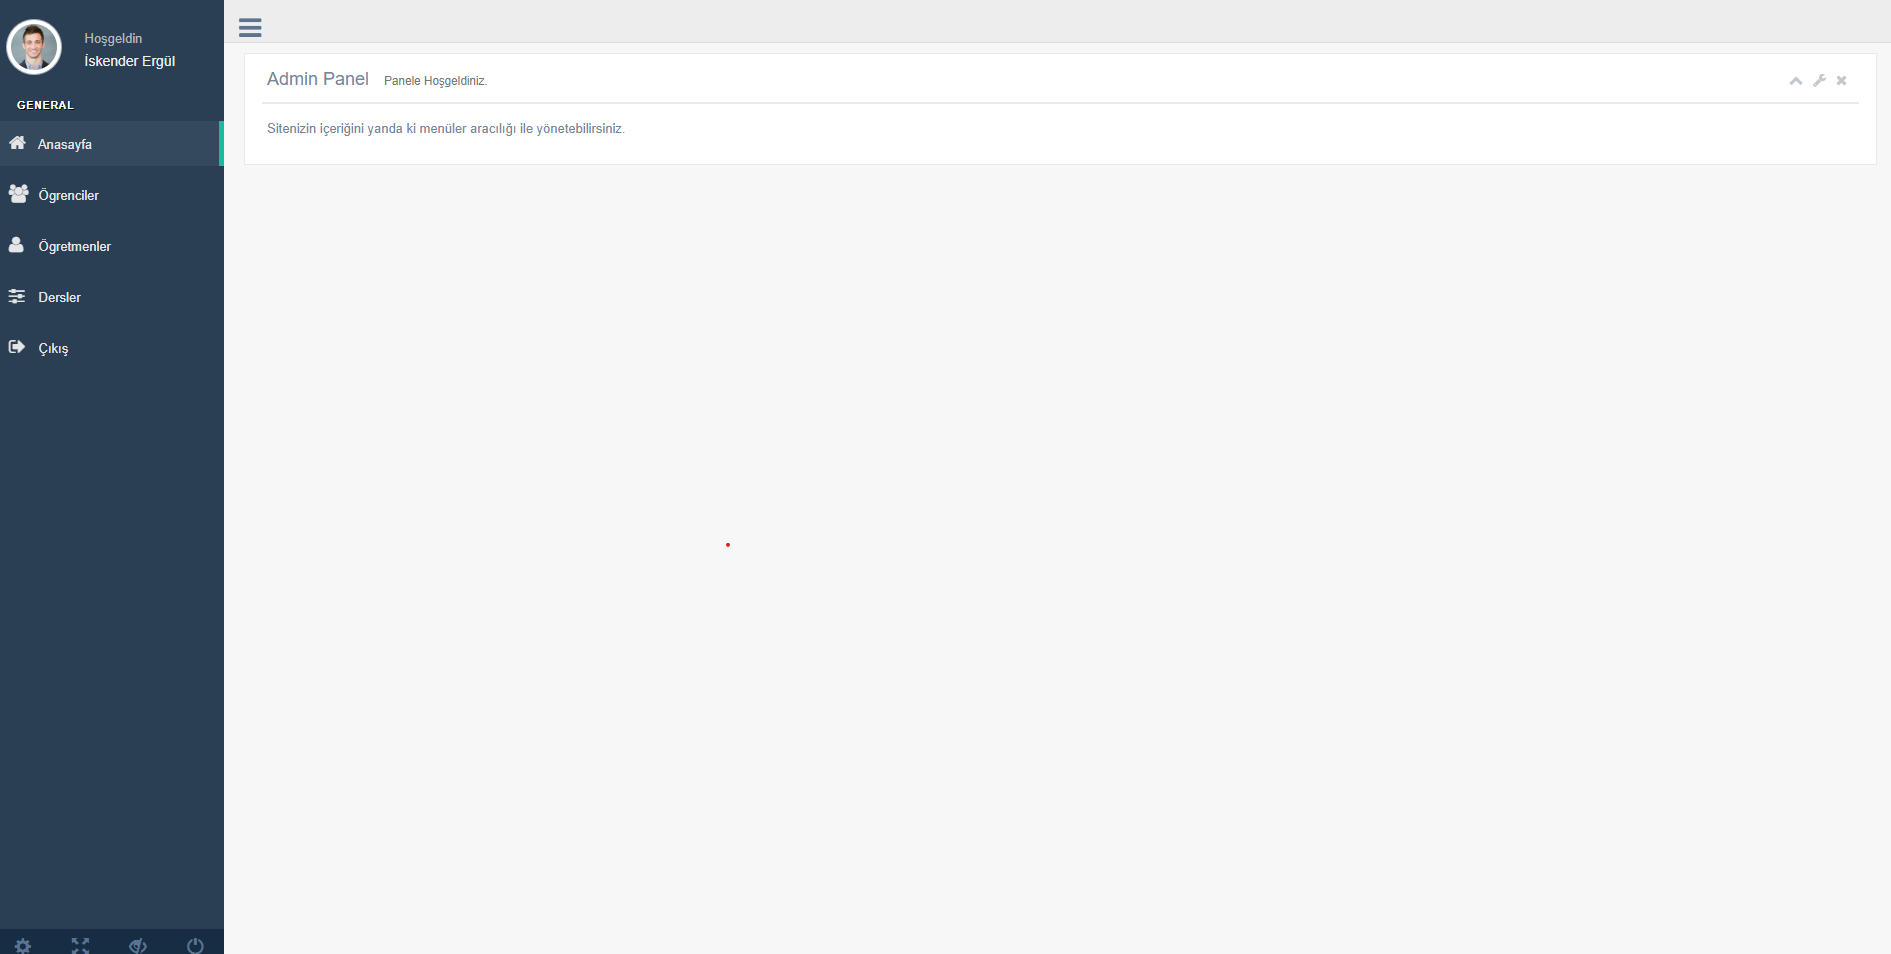
Task: Click the person icon beside Öğretmenler
Action: point(17,245)
